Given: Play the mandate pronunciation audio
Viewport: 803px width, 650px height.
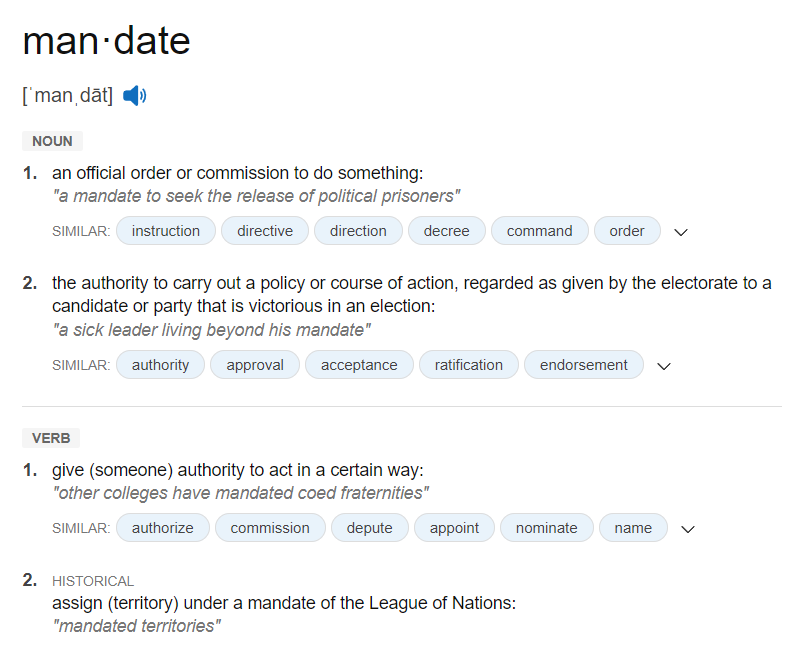Looking at the screenshot, I should [x=135, y=96].
